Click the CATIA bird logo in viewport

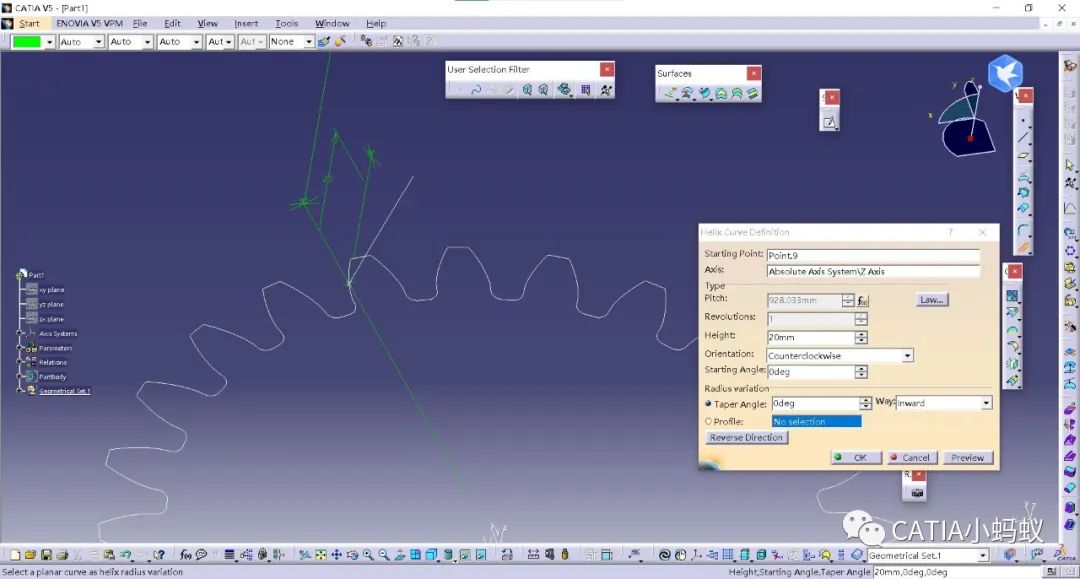pos(1005,73)
